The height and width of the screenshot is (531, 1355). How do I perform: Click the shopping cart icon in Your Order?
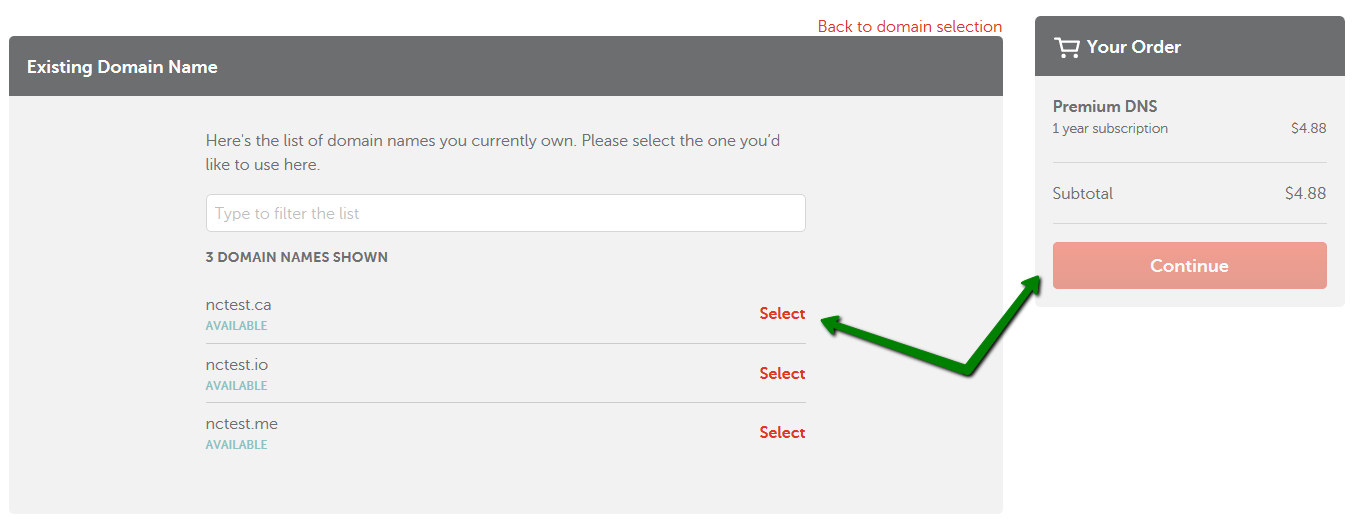click(x=1067, y=47)
